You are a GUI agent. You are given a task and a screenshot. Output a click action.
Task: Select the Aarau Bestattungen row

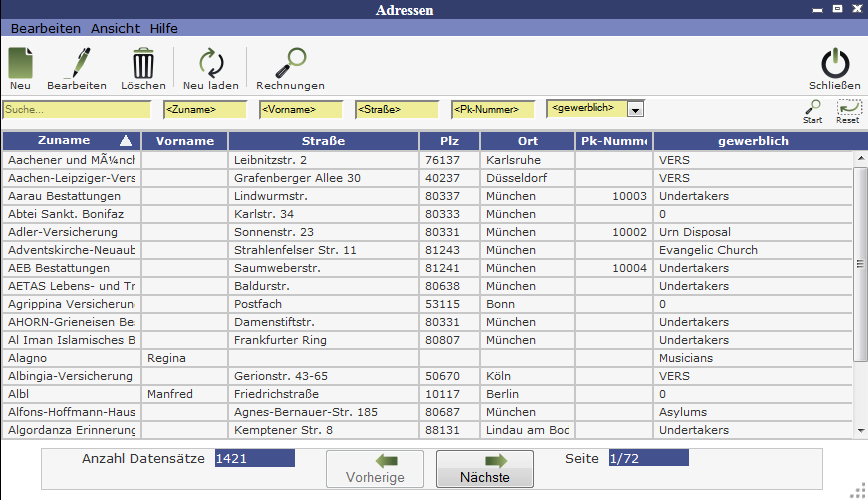click(x=70, y=196)
